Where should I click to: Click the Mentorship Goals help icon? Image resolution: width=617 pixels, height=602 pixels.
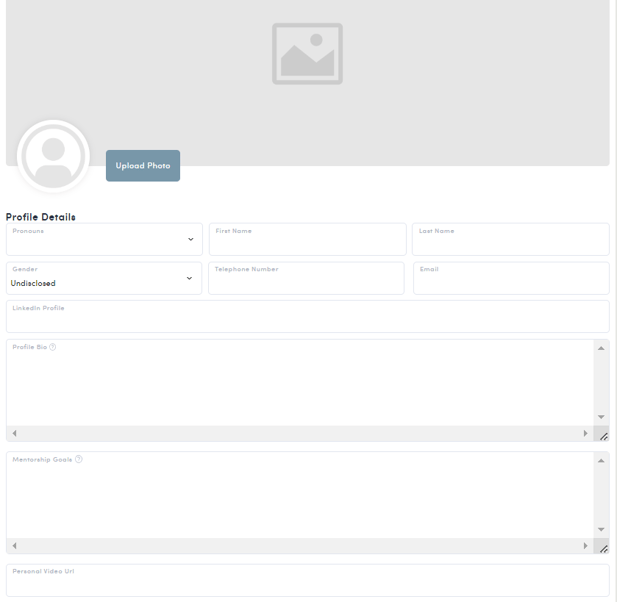coord(79,459)
